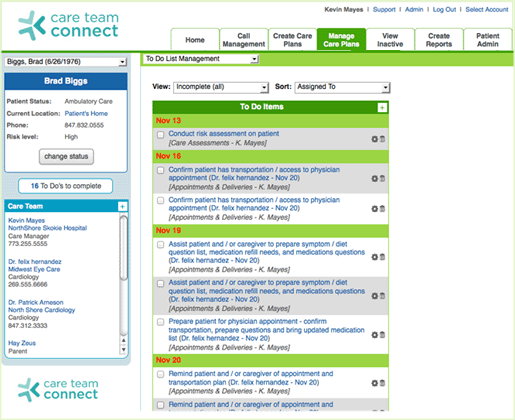
Task: Click gear icon on gray-shaded Confirm patient transportation row
Action: pos(375,179)
